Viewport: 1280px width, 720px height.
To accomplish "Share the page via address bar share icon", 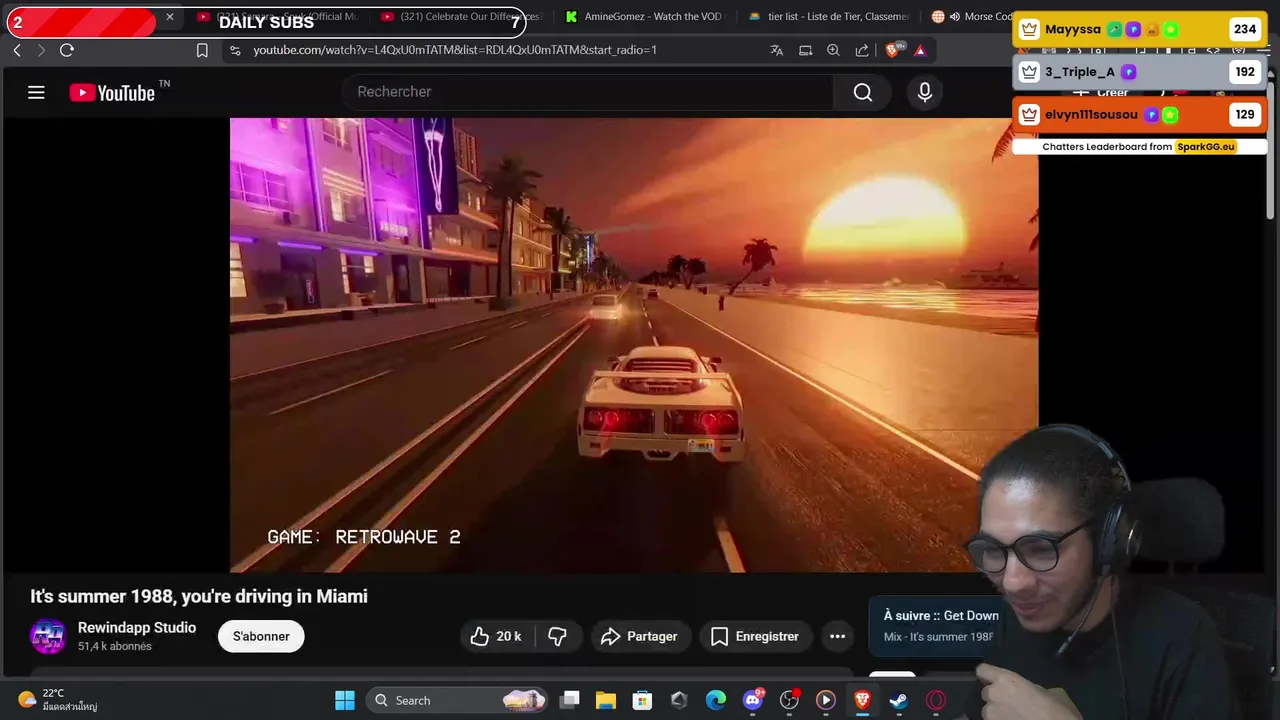I will [862, 50].
